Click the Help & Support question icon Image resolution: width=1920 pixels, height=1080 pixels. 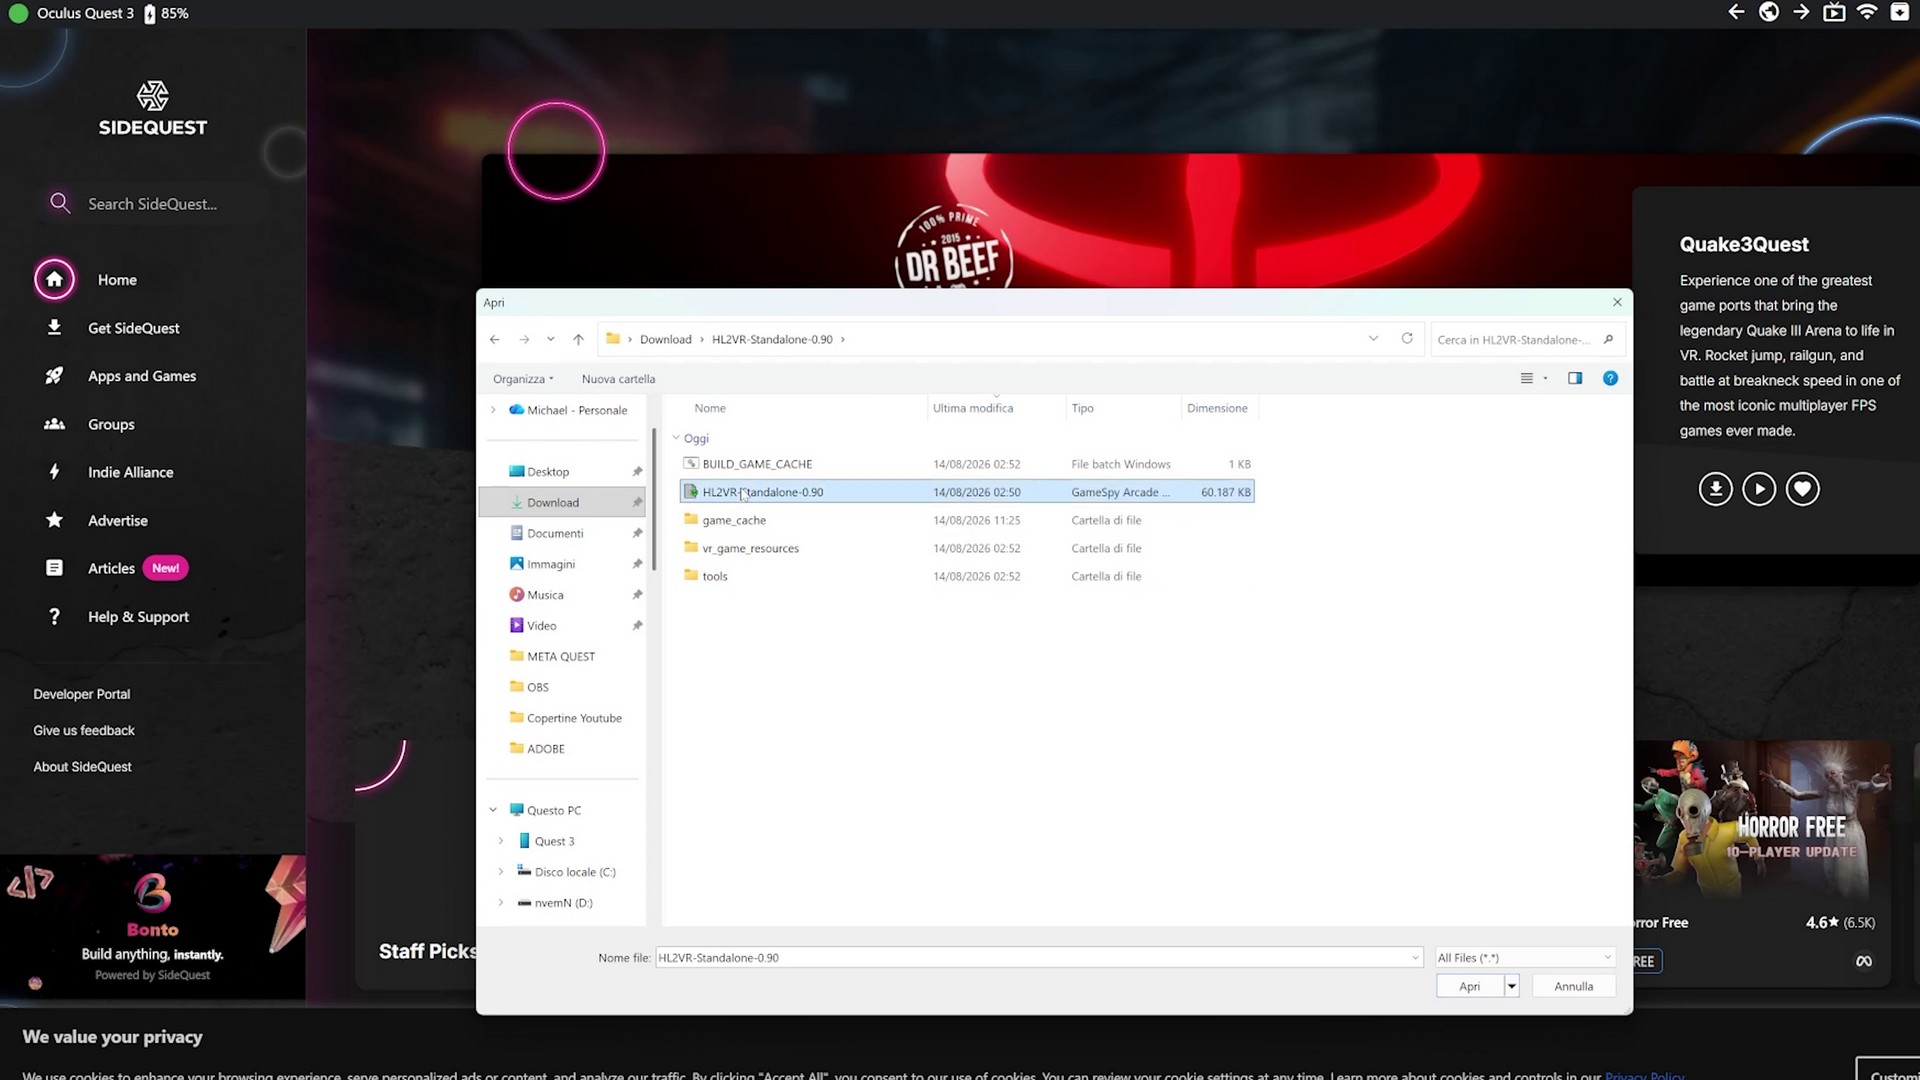[x=54, y=617]
